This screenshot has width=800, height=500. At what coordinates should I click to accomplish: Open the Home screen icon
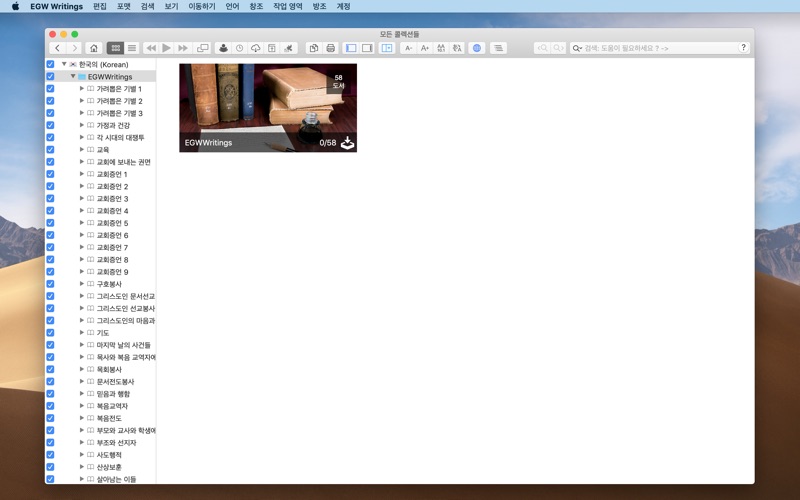pos(94,48)
